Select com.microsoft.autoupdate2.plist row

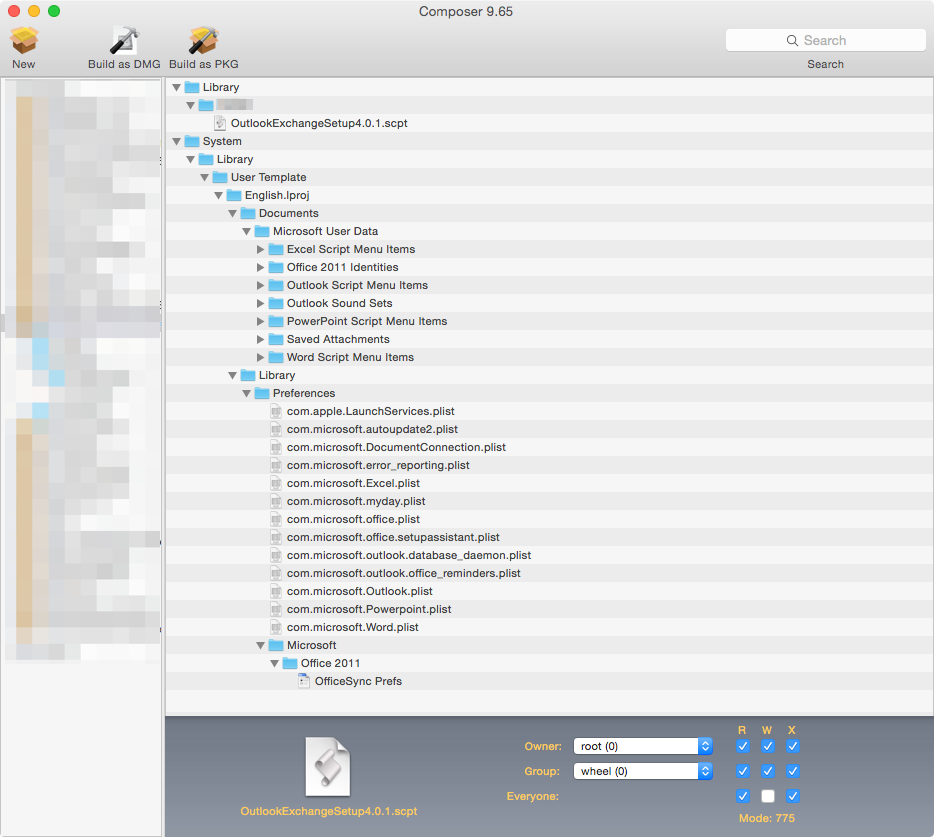549,429
